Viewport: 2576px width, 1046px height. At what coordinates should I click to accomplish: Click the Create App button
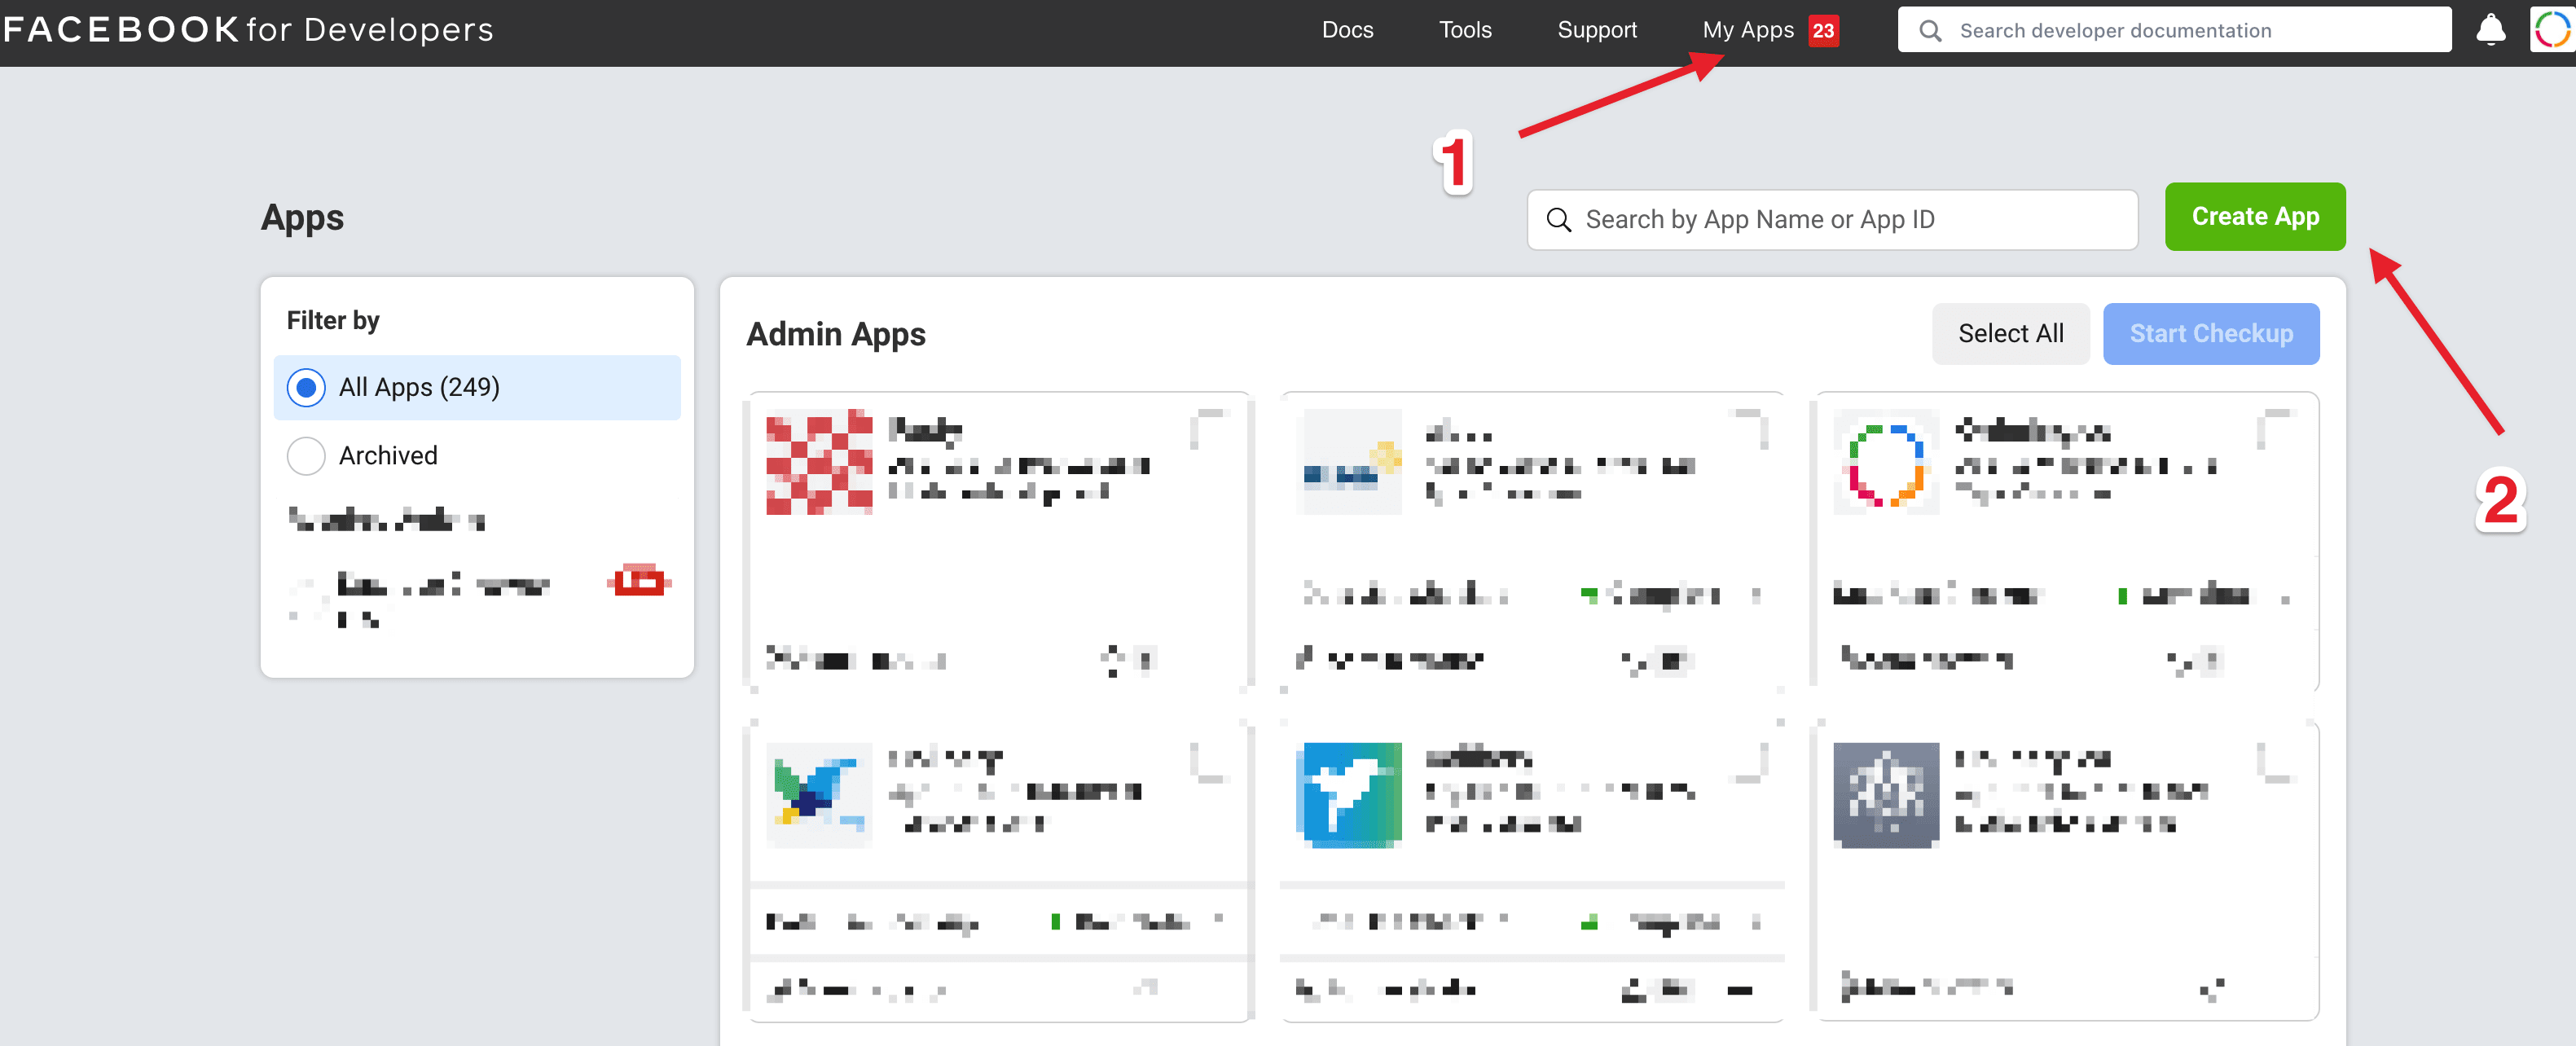pyautogui.click(x=2254, y=216)
